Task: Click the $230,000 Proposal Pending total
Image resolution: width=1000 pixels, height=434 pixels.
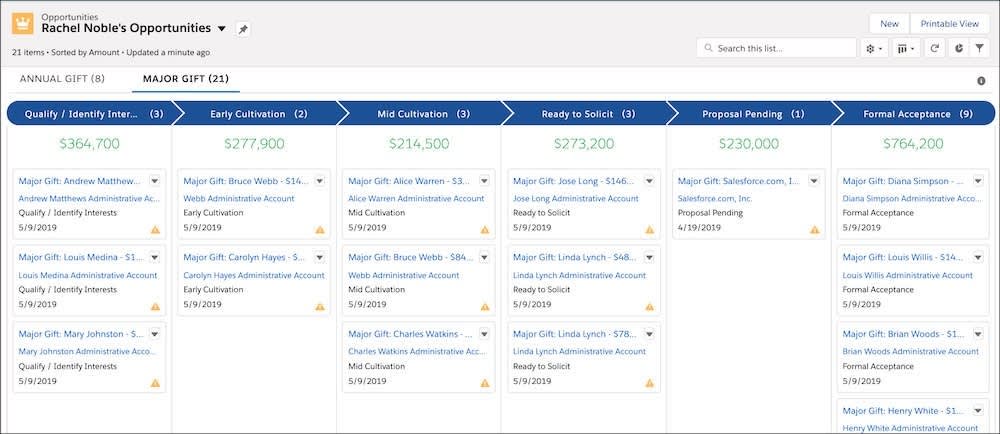Action: click(749, 144)
